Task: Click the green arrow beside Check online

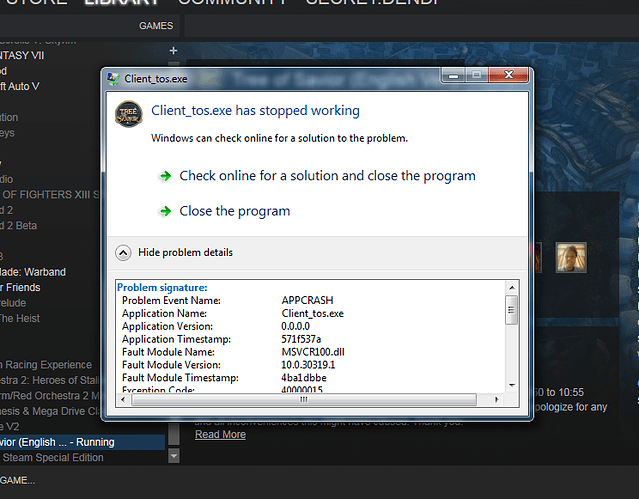Action: click(x=165, y=176)
